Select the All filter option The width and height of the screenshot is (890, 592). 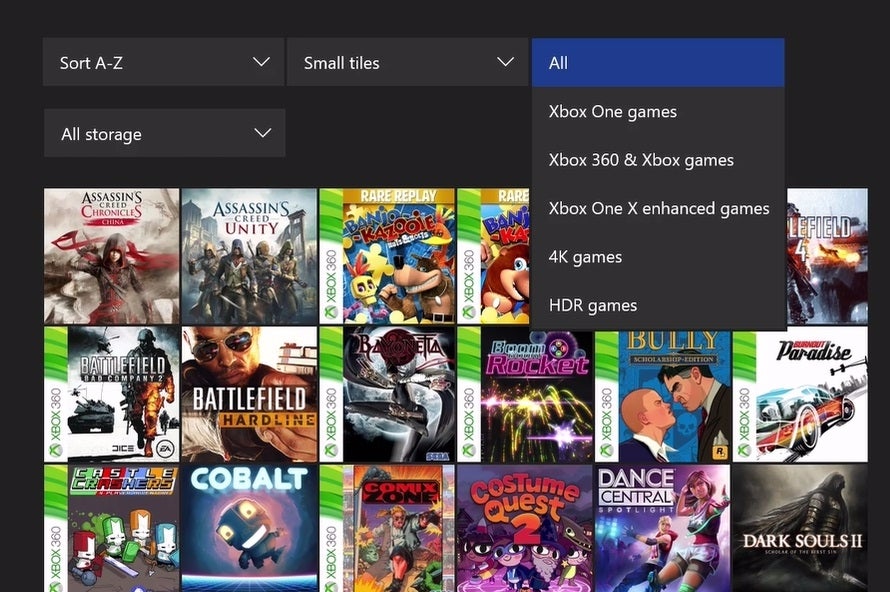pyautogui.click(x=658, y=62)
